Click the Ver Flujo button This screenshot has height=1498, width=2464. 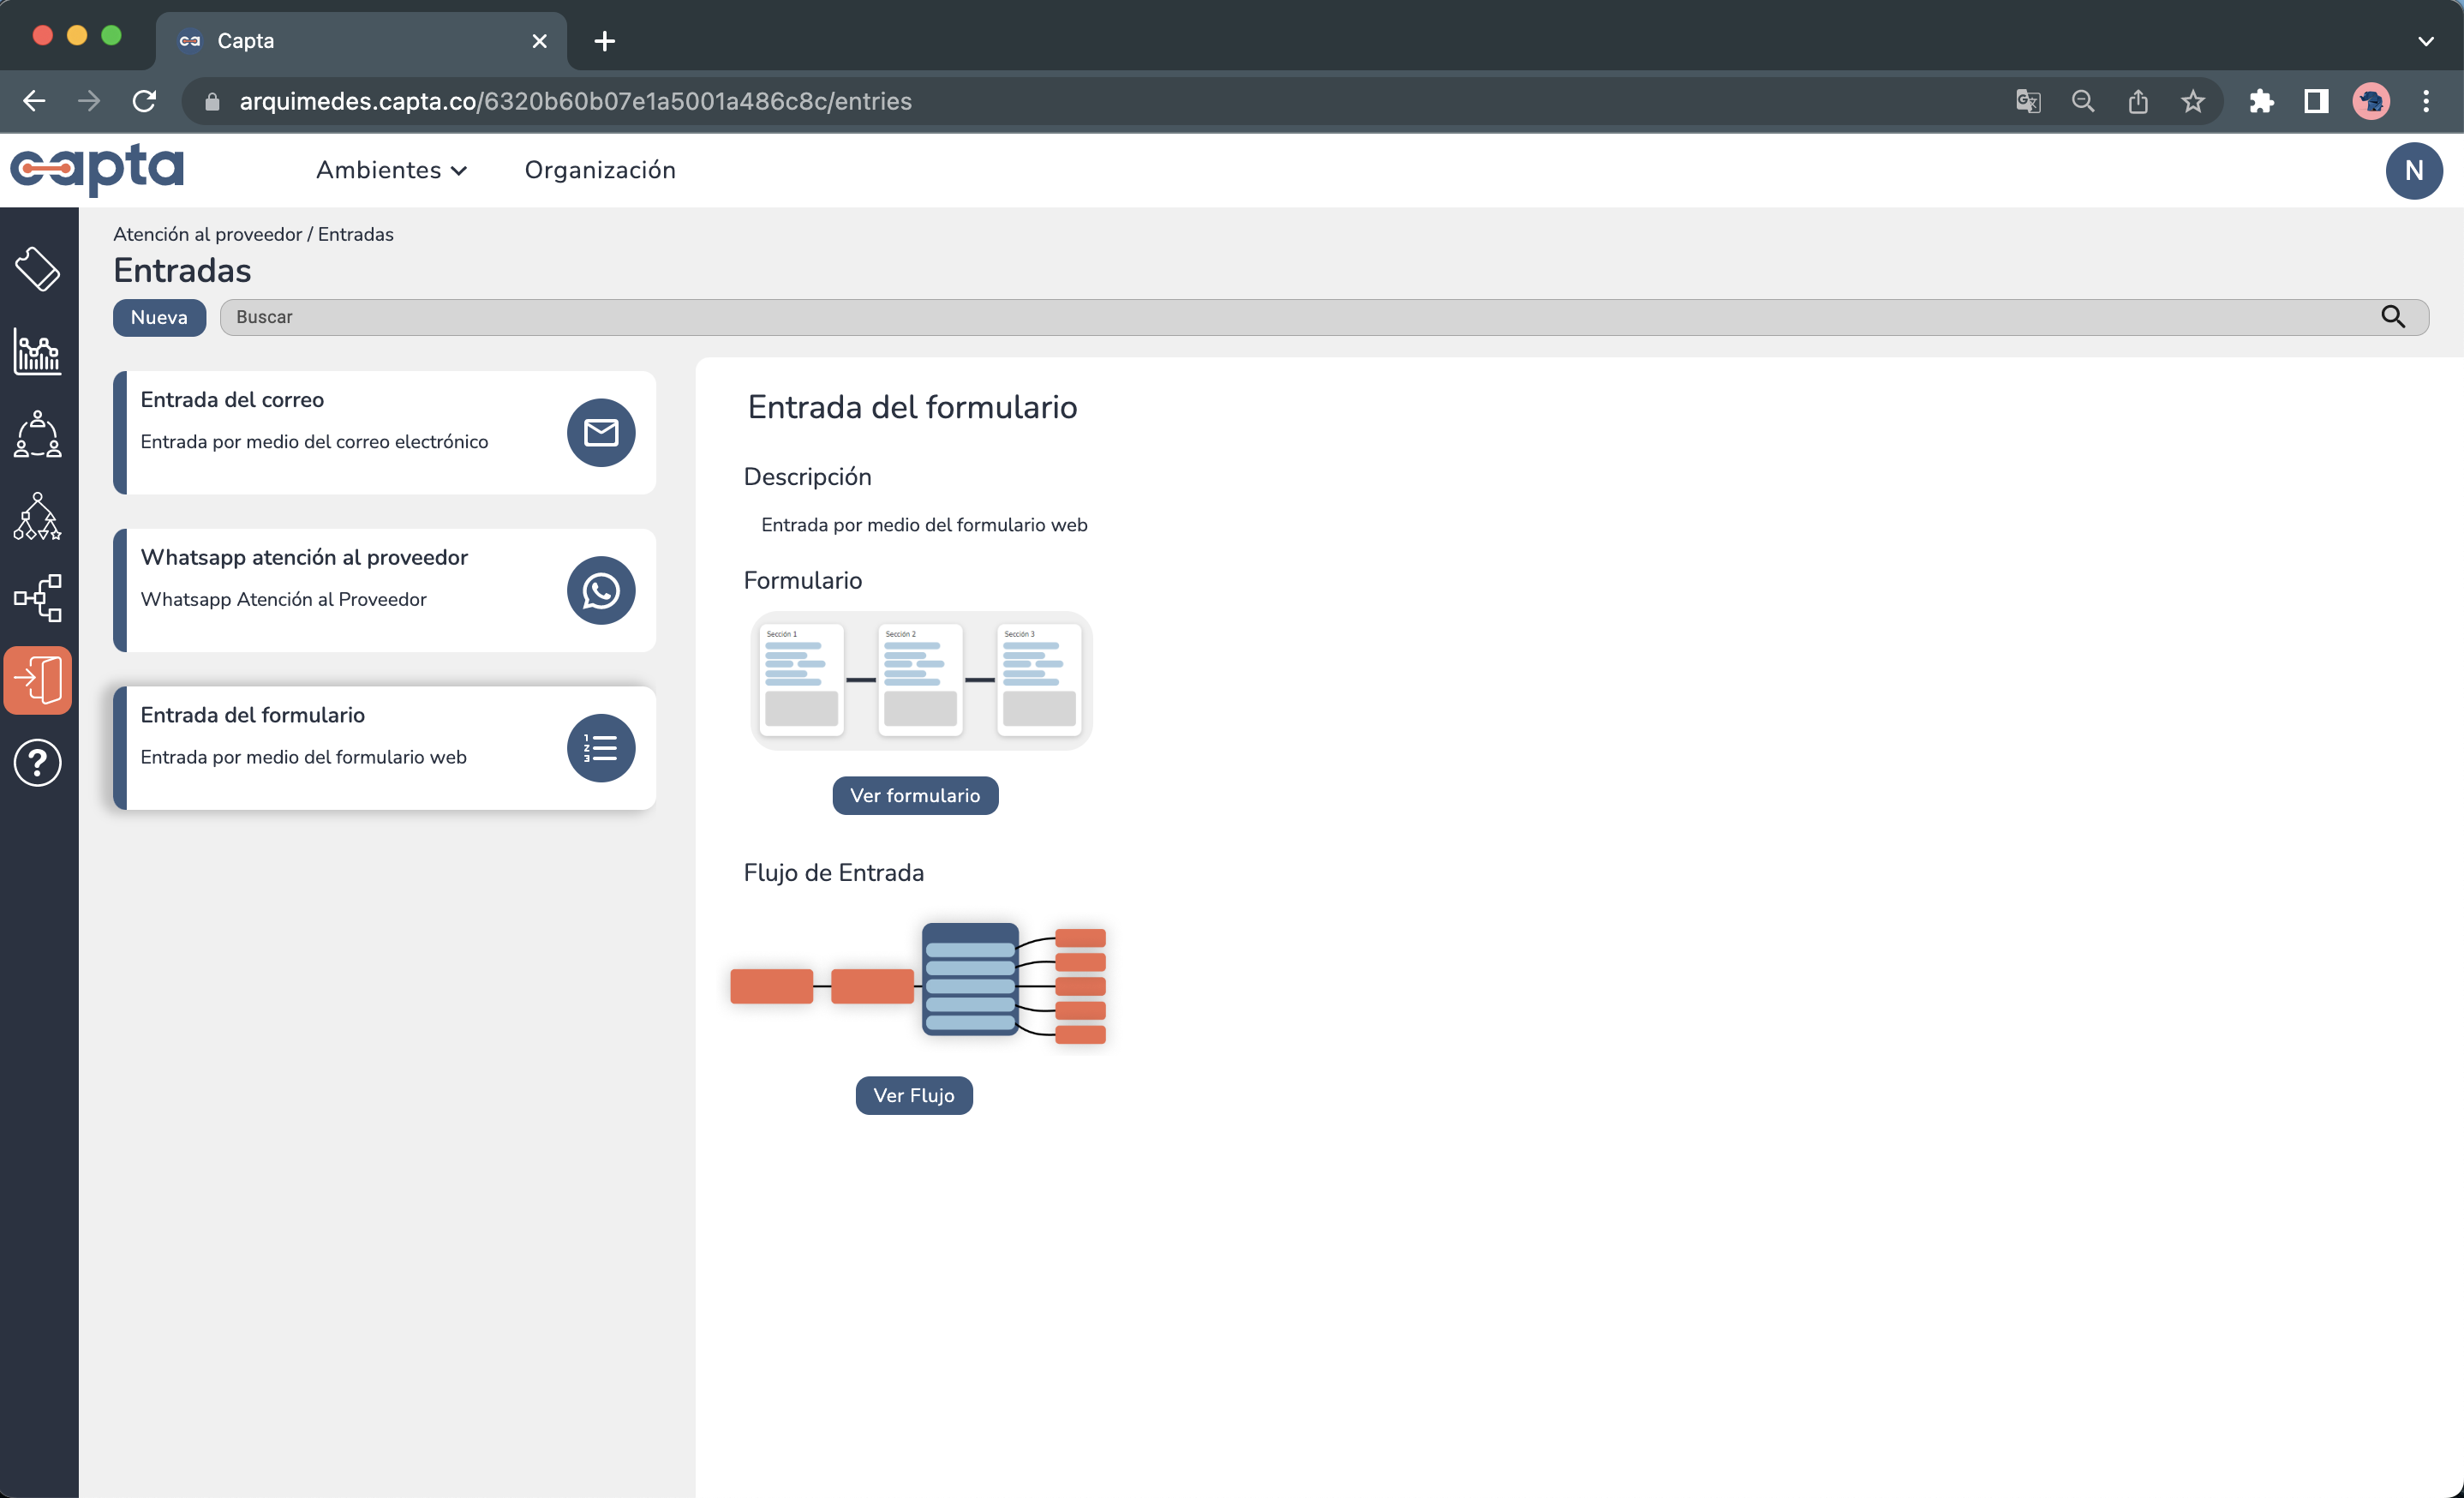click(913, 1095)
